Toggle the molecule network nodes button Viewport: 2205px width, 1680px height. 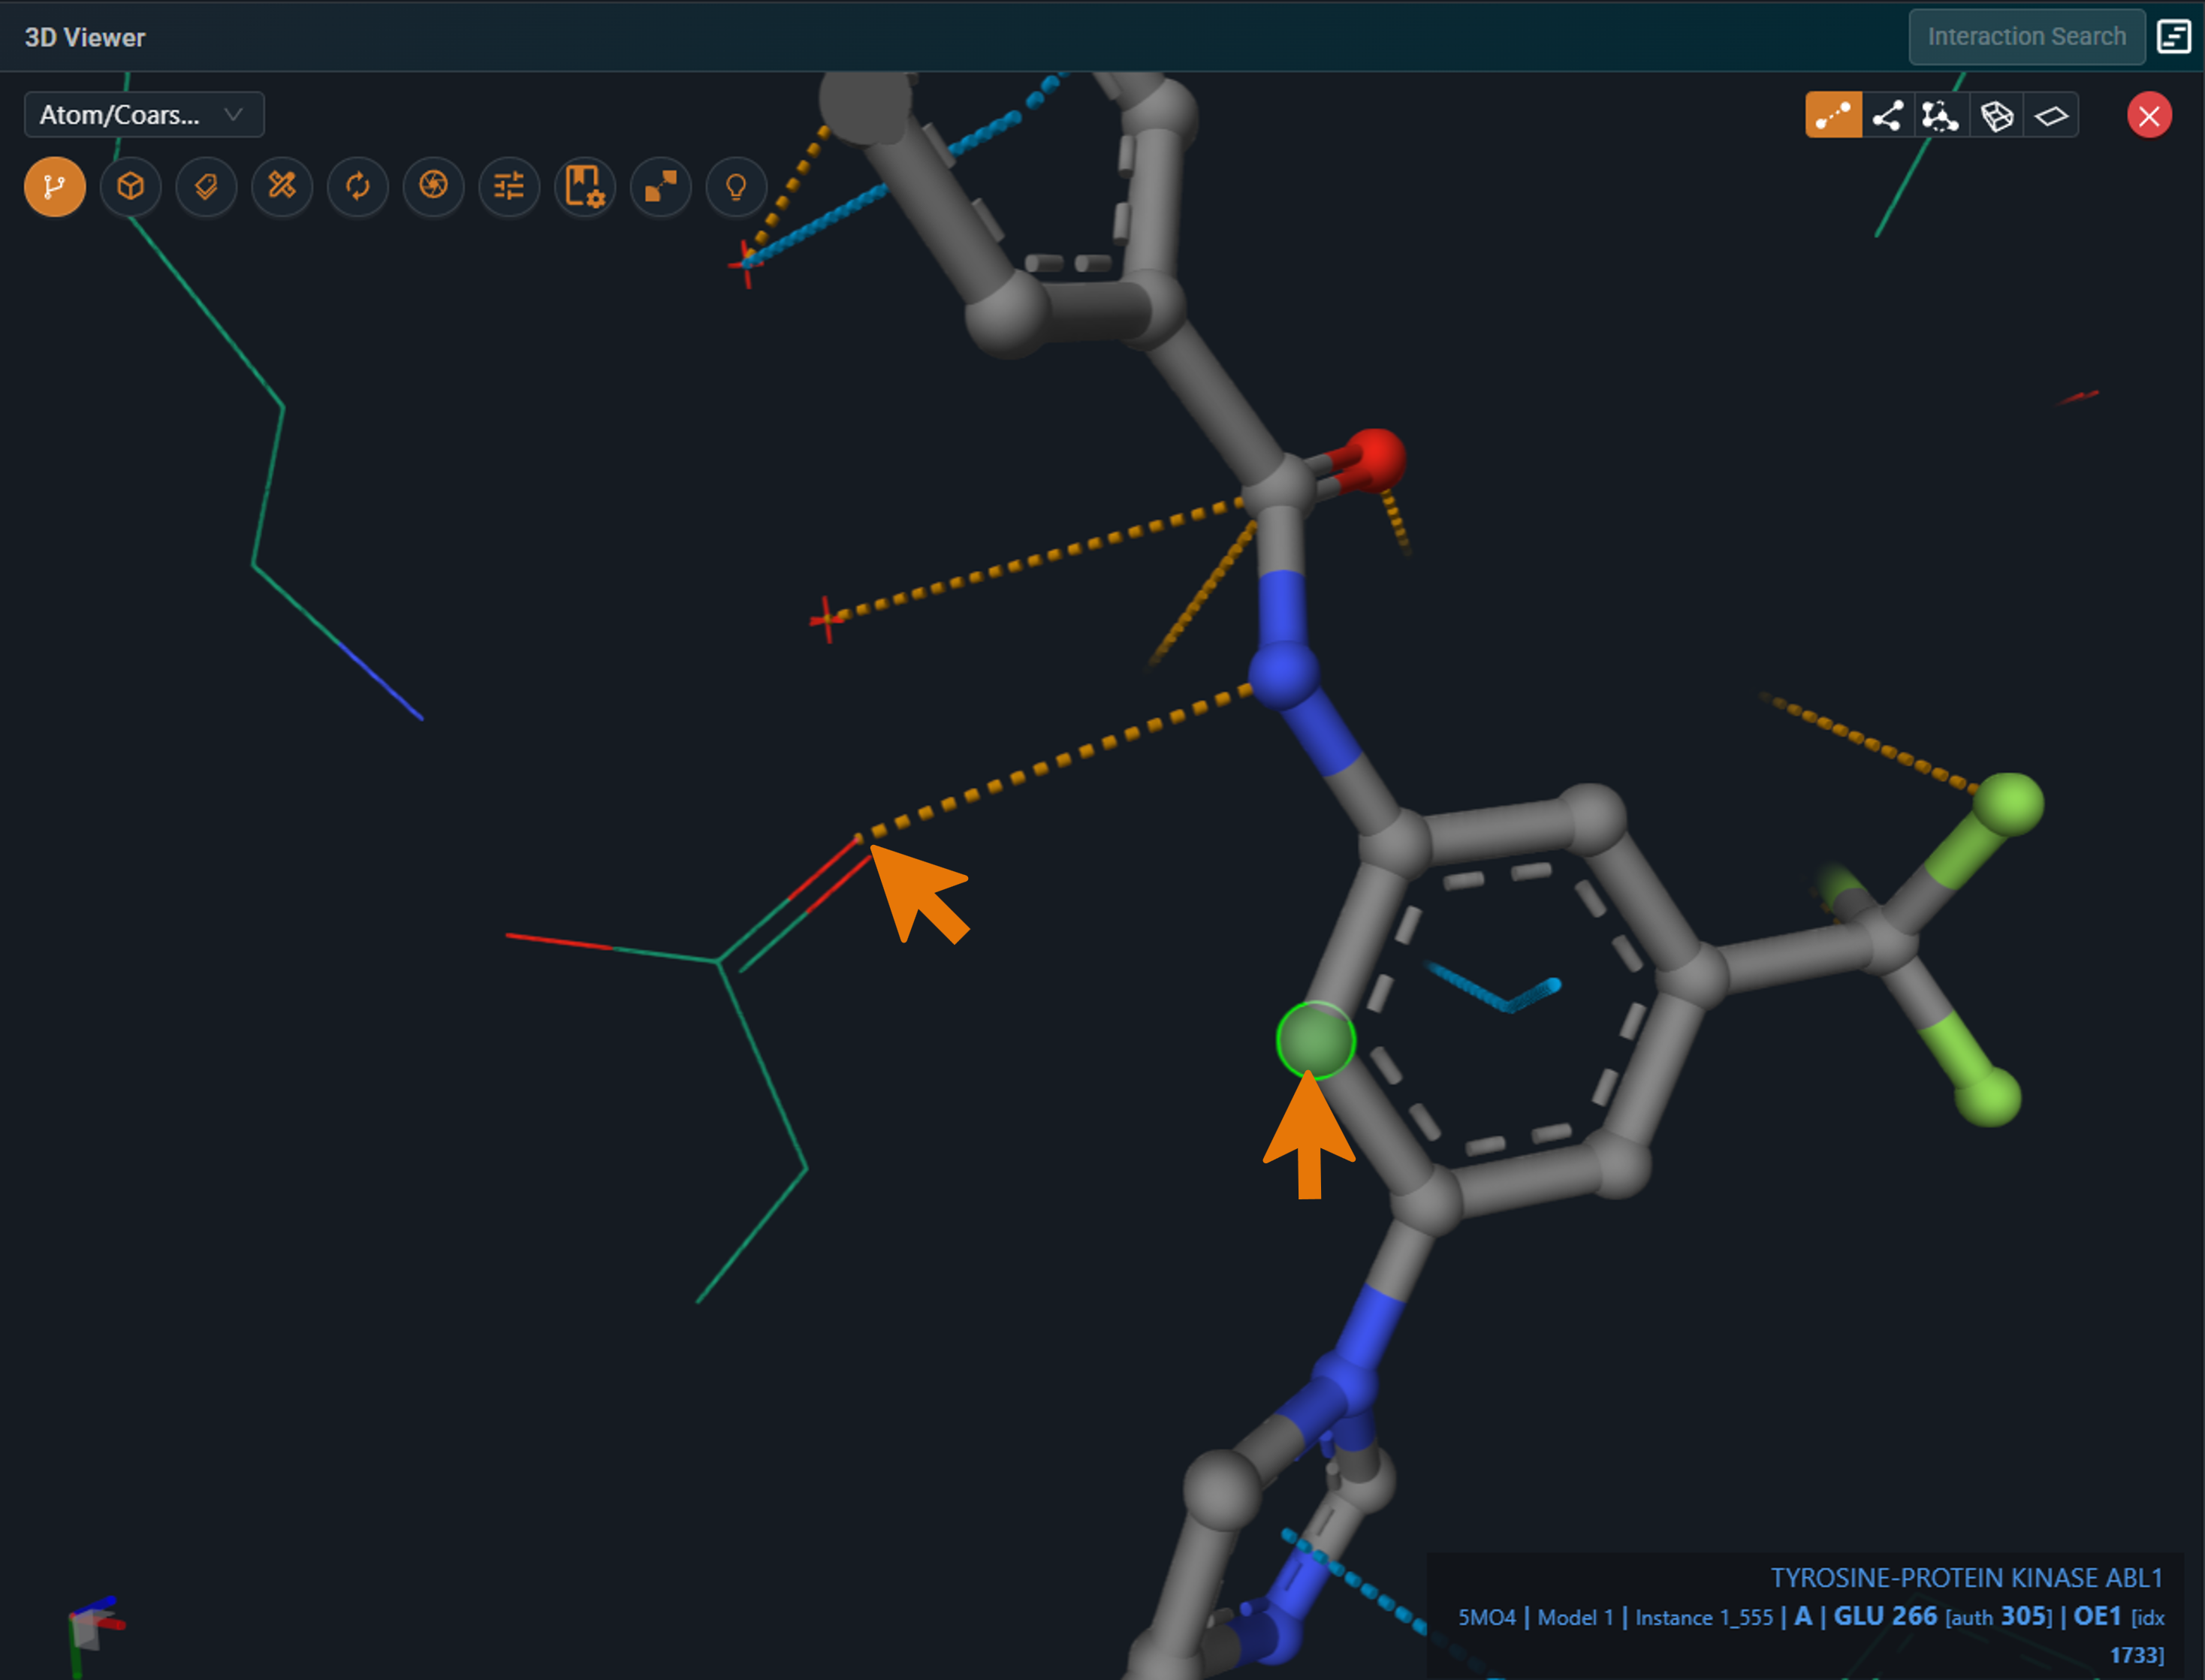point(1941,116)
